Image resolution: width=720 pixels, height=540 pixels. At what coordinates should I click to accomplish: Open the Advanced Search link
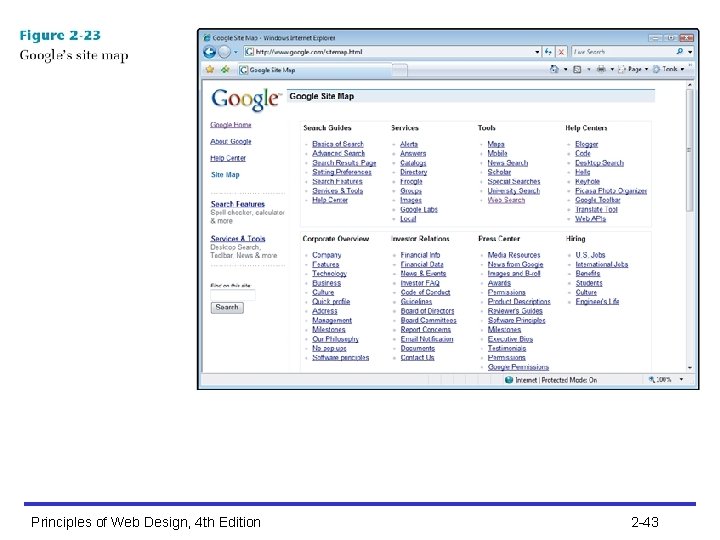tap(338, 153)
